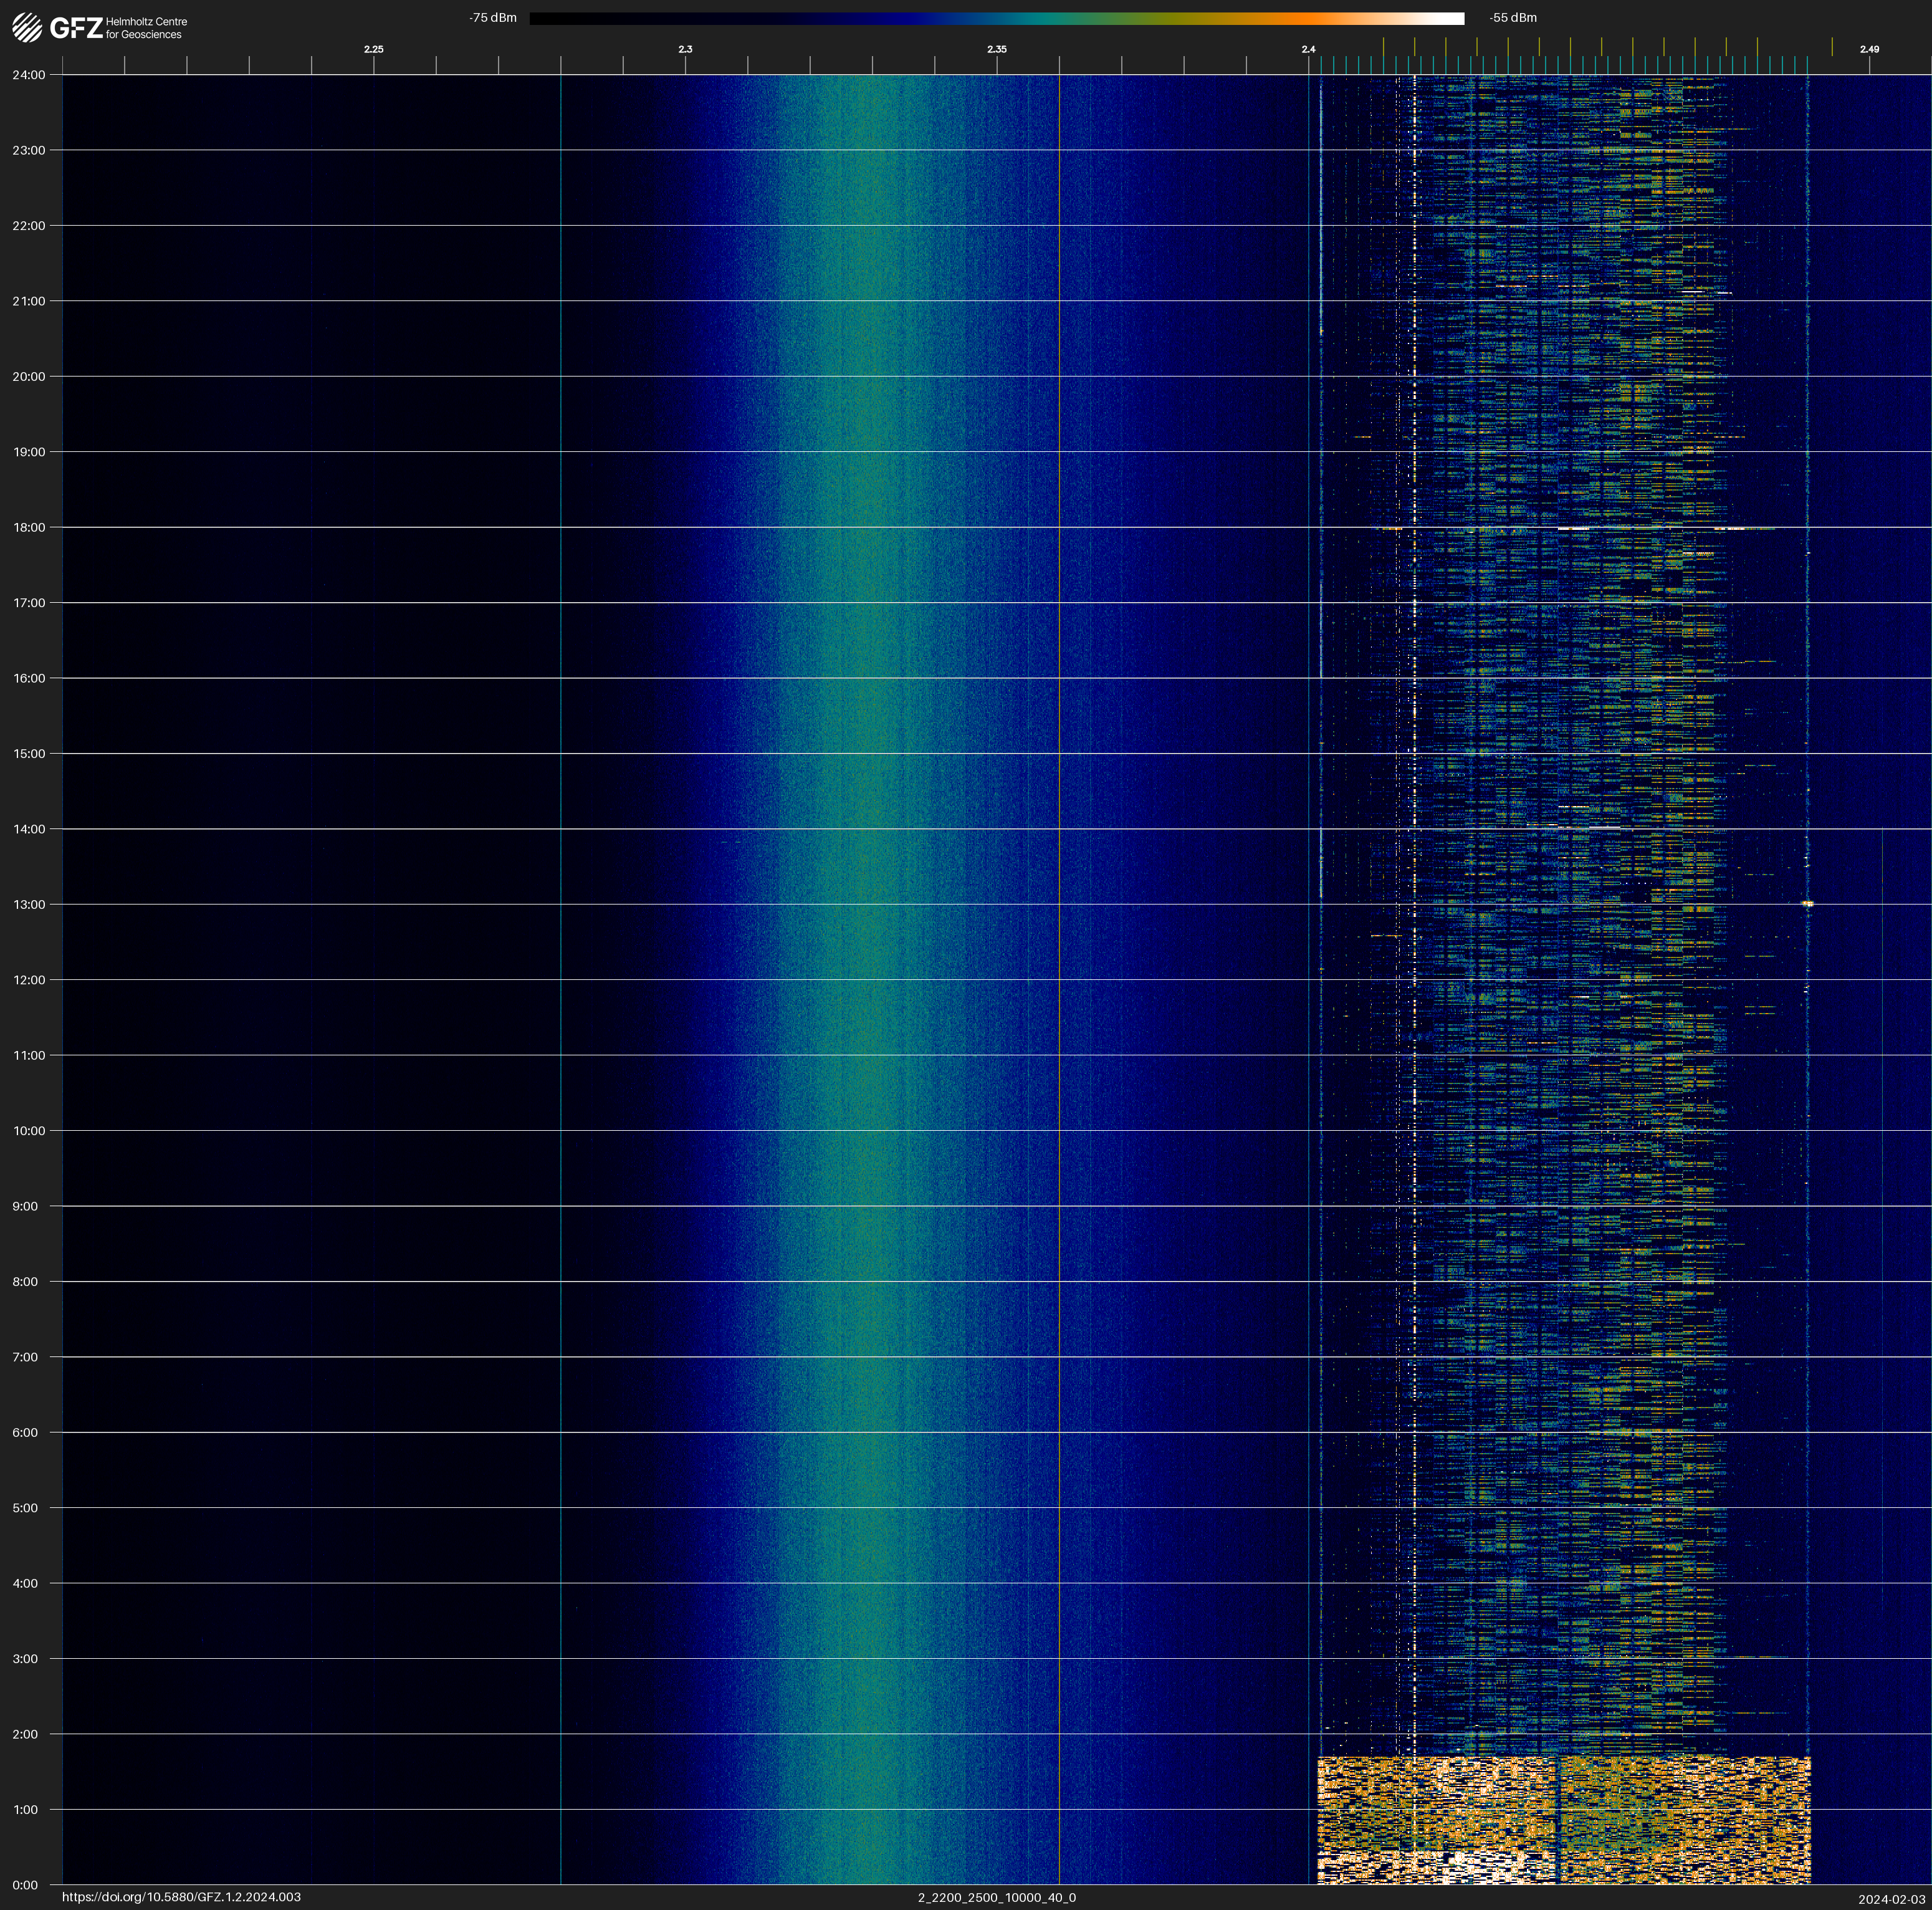Click the -55 dBm scale label
Screen dimensions: 1932x1910
1513,18
